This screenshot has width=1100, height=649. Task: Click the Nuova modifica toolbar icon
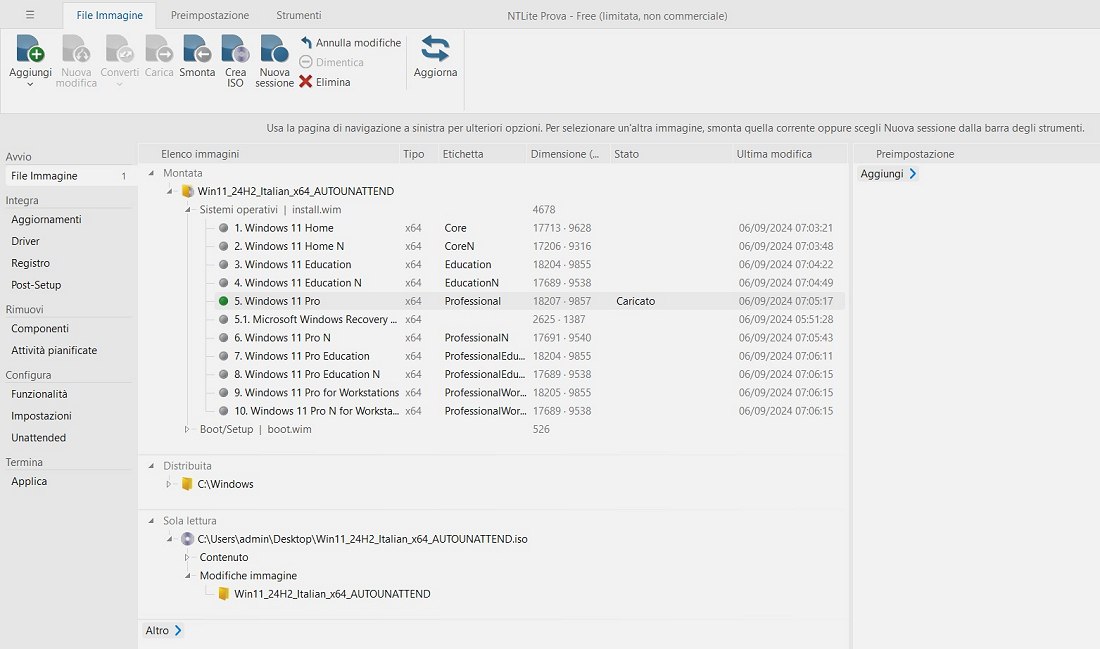coord(76,49)
